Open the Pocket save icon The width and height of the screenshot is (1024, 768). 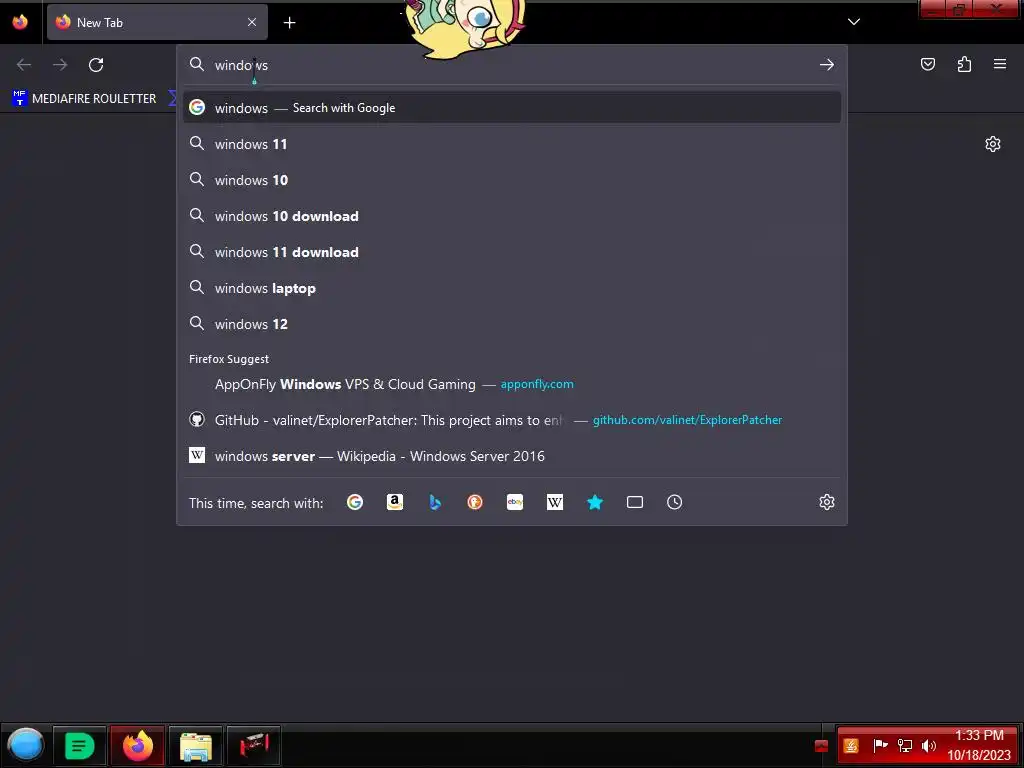(928, 64)
